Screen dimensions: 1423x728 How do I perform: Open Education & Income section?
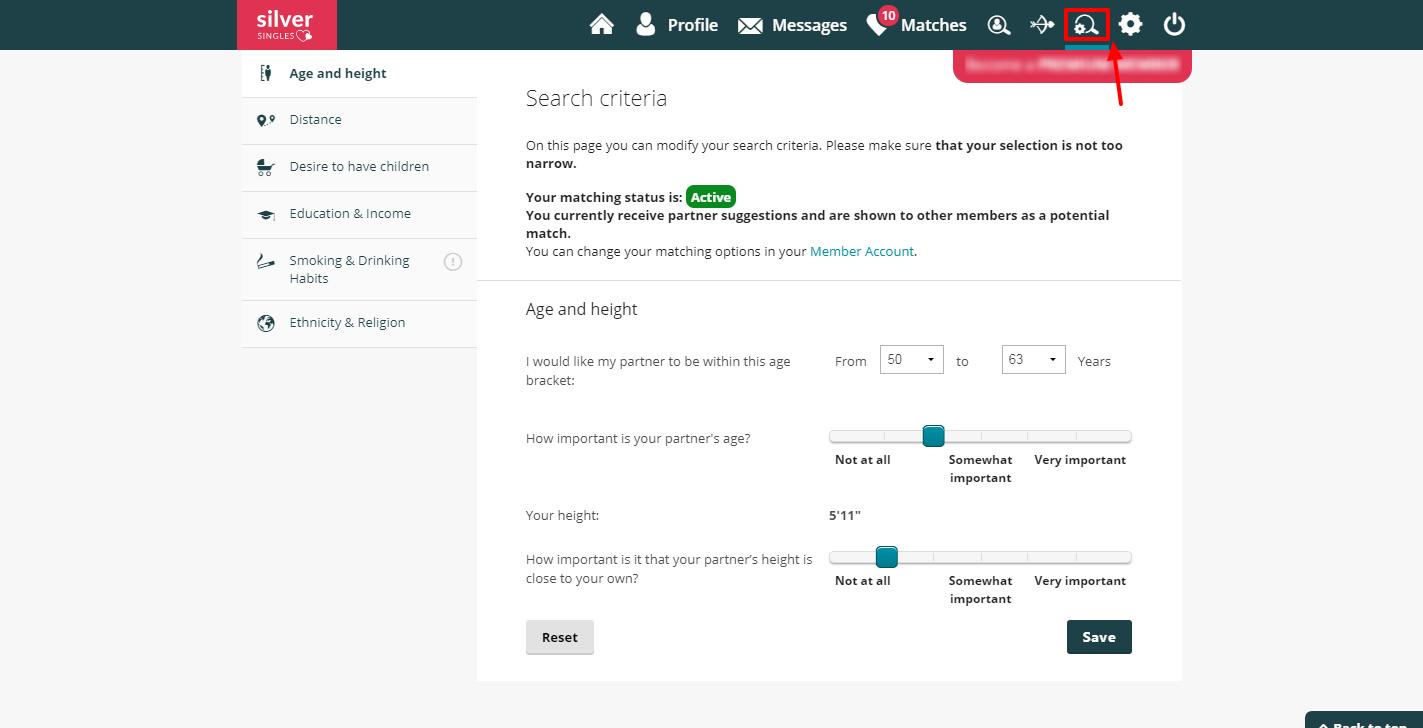coord(359,214)
